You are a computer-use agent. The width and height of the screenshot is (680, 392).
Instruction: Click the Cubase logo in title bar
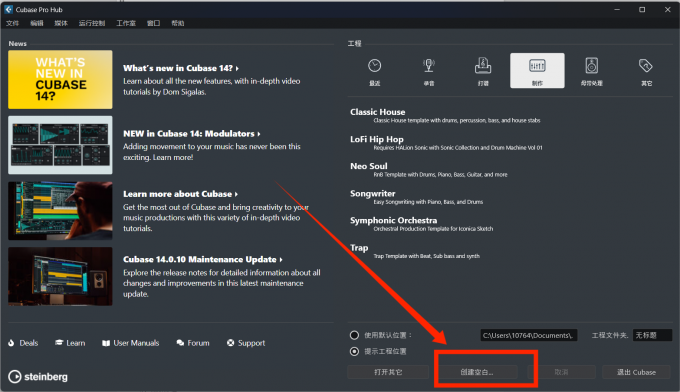pos(8,9)
